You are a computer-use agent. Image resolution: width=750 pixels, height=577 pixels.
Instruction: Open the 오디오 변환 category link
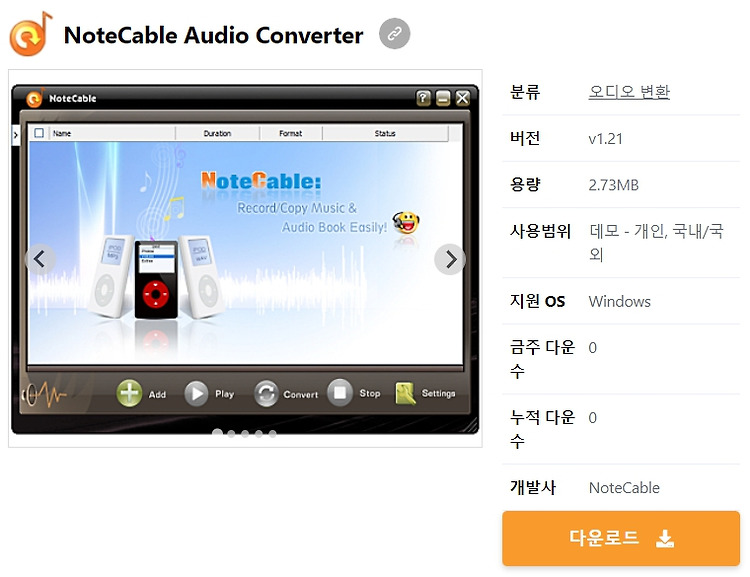pos(629,91)
